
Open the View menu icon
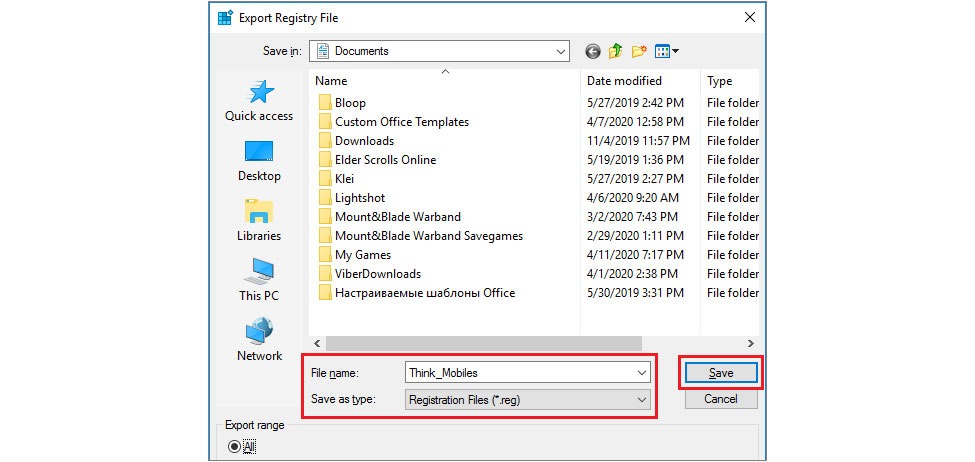tap(667, 52)
